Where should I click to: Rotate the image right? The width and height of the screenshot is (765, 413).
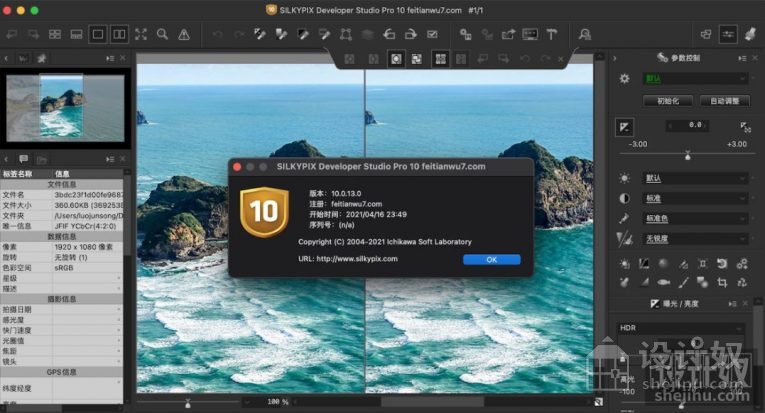coord(411,34)
